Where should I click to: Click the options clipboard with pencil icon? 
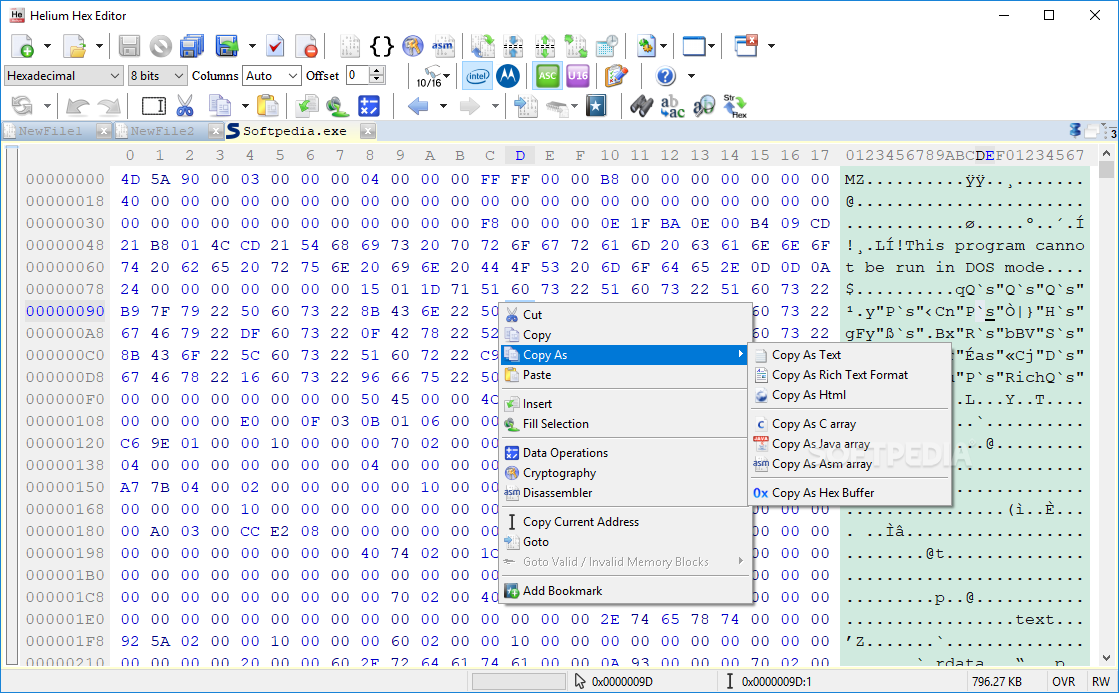pyautogui.click(x=615, y=76)
